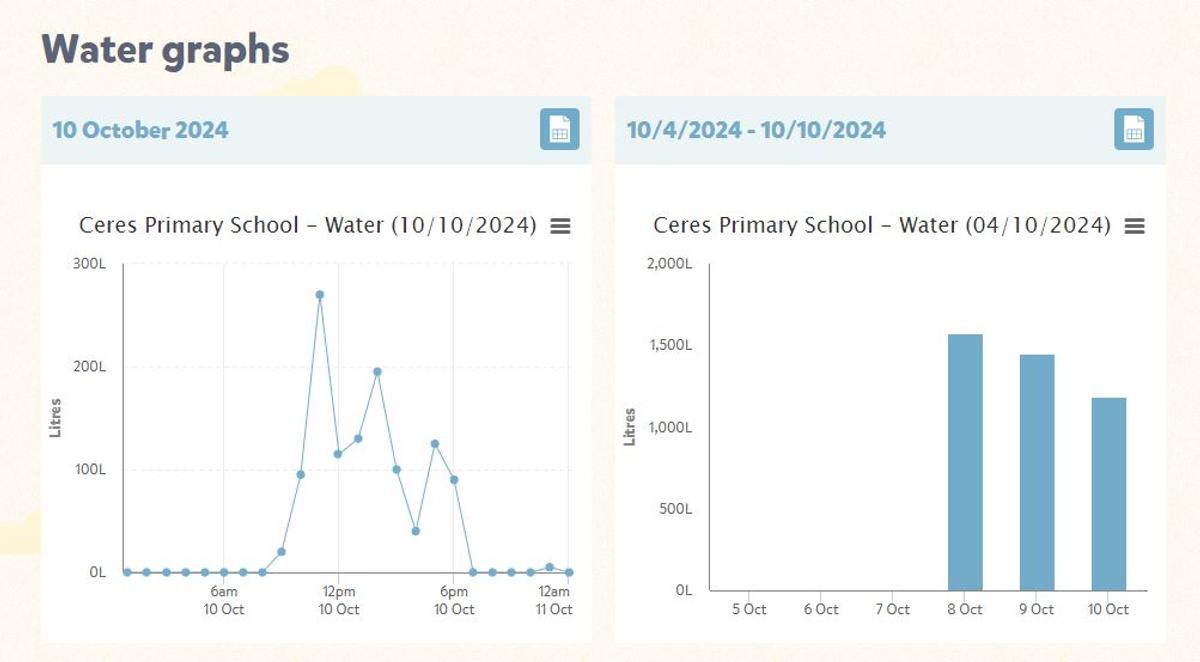Click the small data point near 12am
This screenshot has height=662, width=1200.
tap(549, 567)
